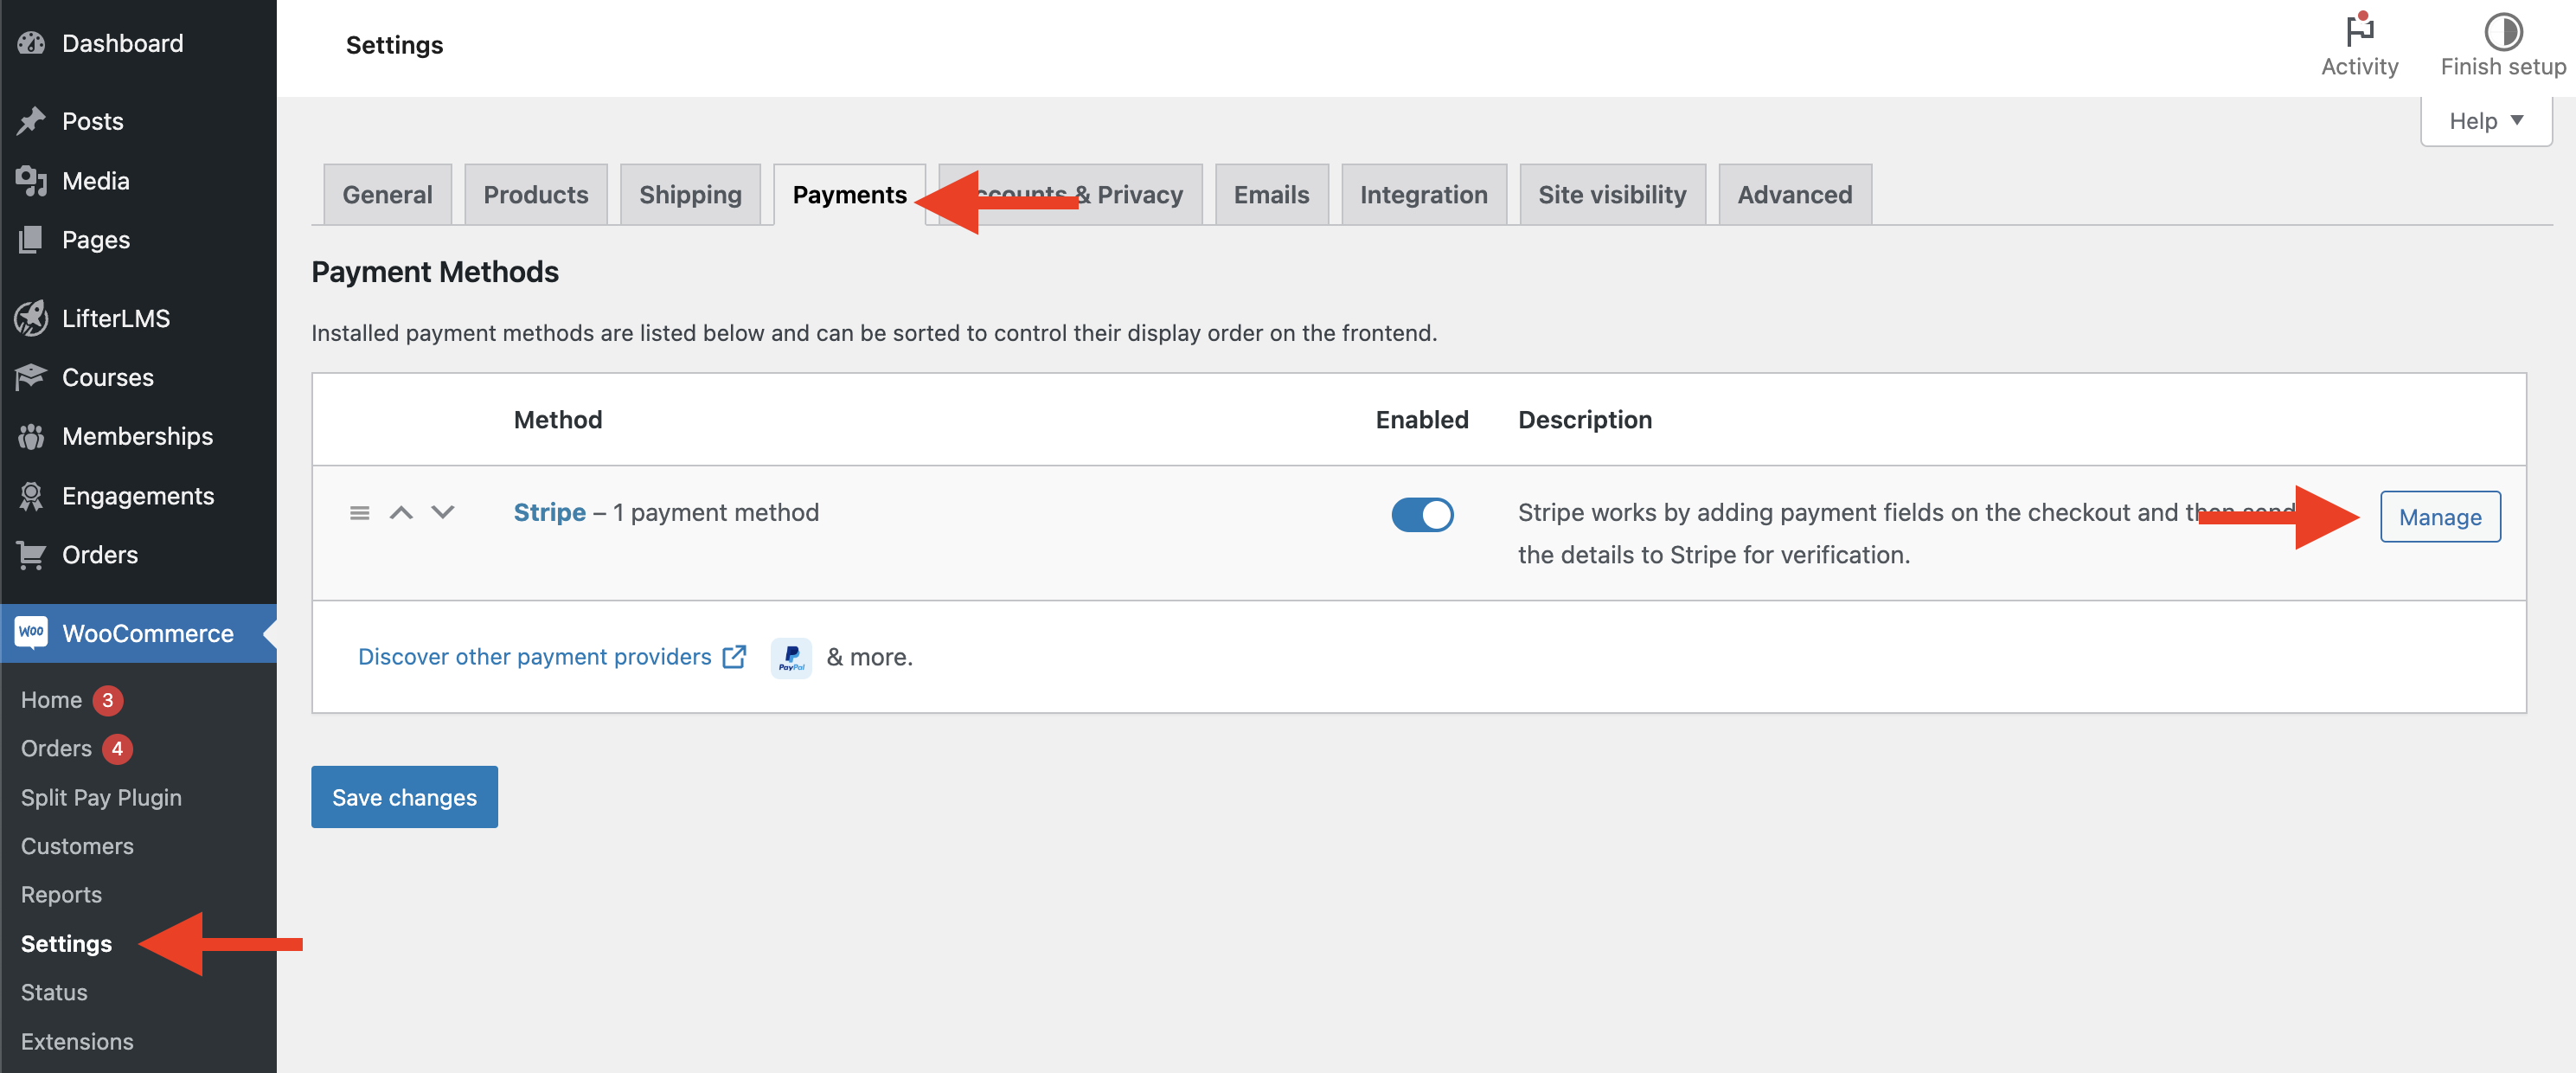Image resolution: width=2576 pixels, height=1073 pixels.
Task: Grab the Stripe row drag handle
Action: coord(359,513)
